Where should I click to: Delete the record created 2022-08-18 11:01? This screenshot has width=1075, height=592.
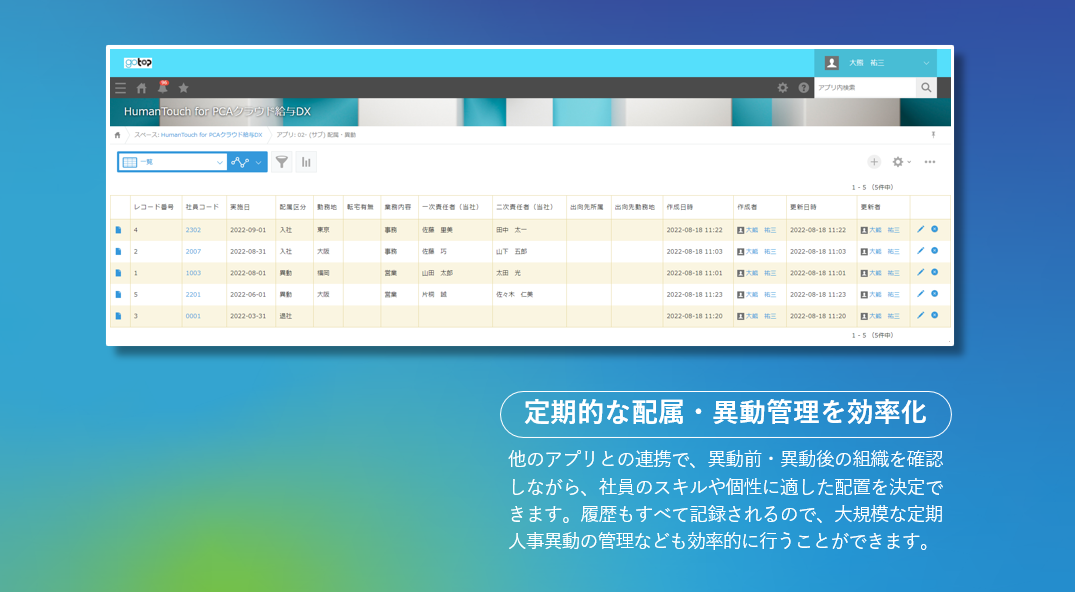pos(934,272)
